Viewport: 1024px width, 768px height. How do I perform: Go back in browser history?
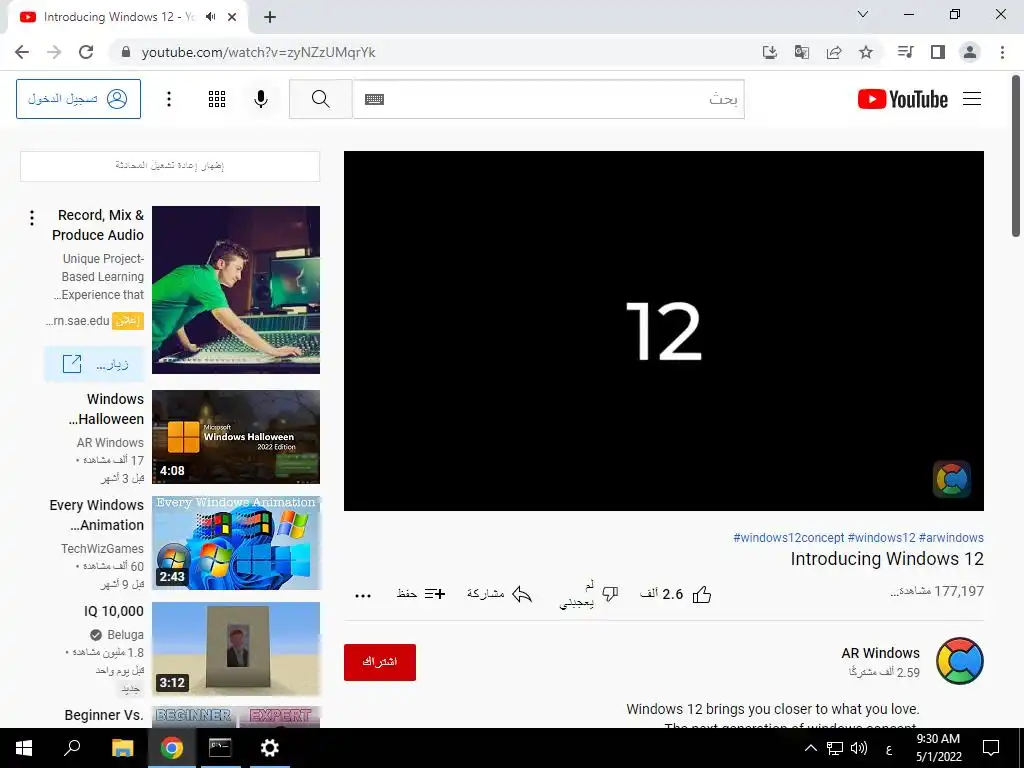[22, 52]
